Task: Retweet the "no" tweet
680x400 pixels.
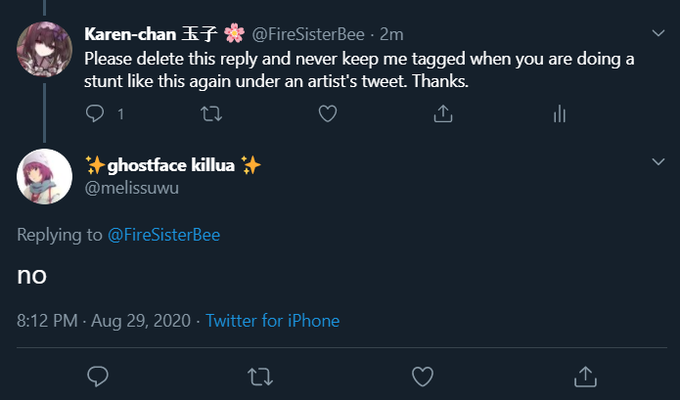Action: (259, 376)
